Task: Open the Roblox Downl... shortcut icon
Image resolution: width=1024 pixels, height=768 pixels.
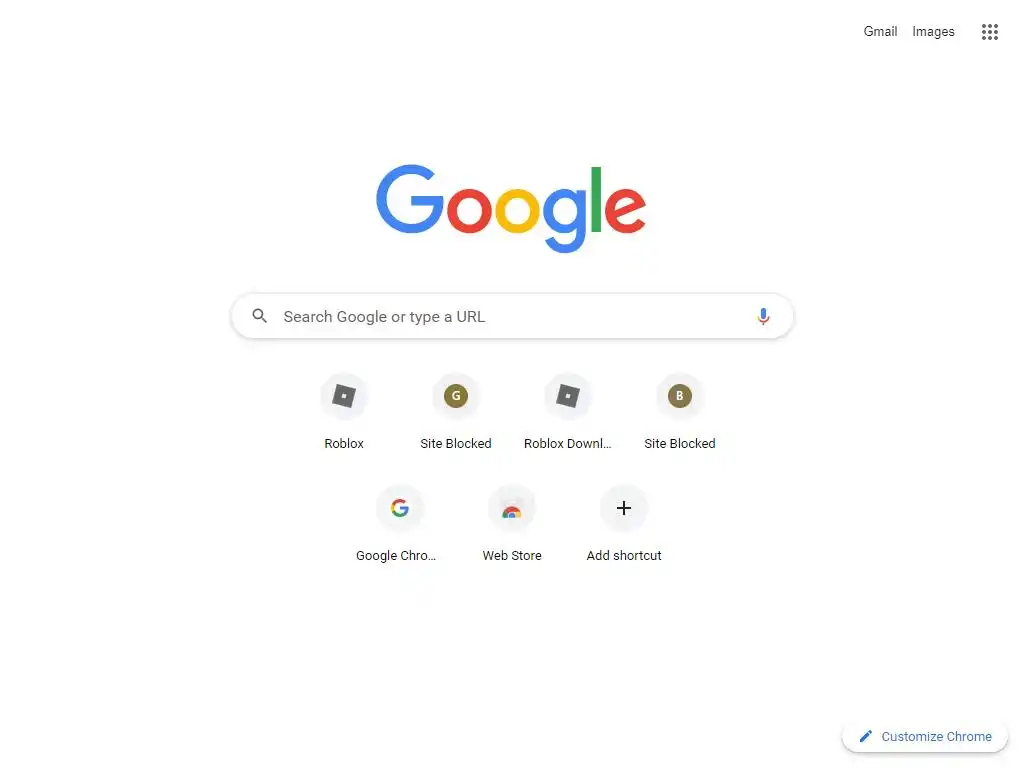Action: tap(568, 396)
